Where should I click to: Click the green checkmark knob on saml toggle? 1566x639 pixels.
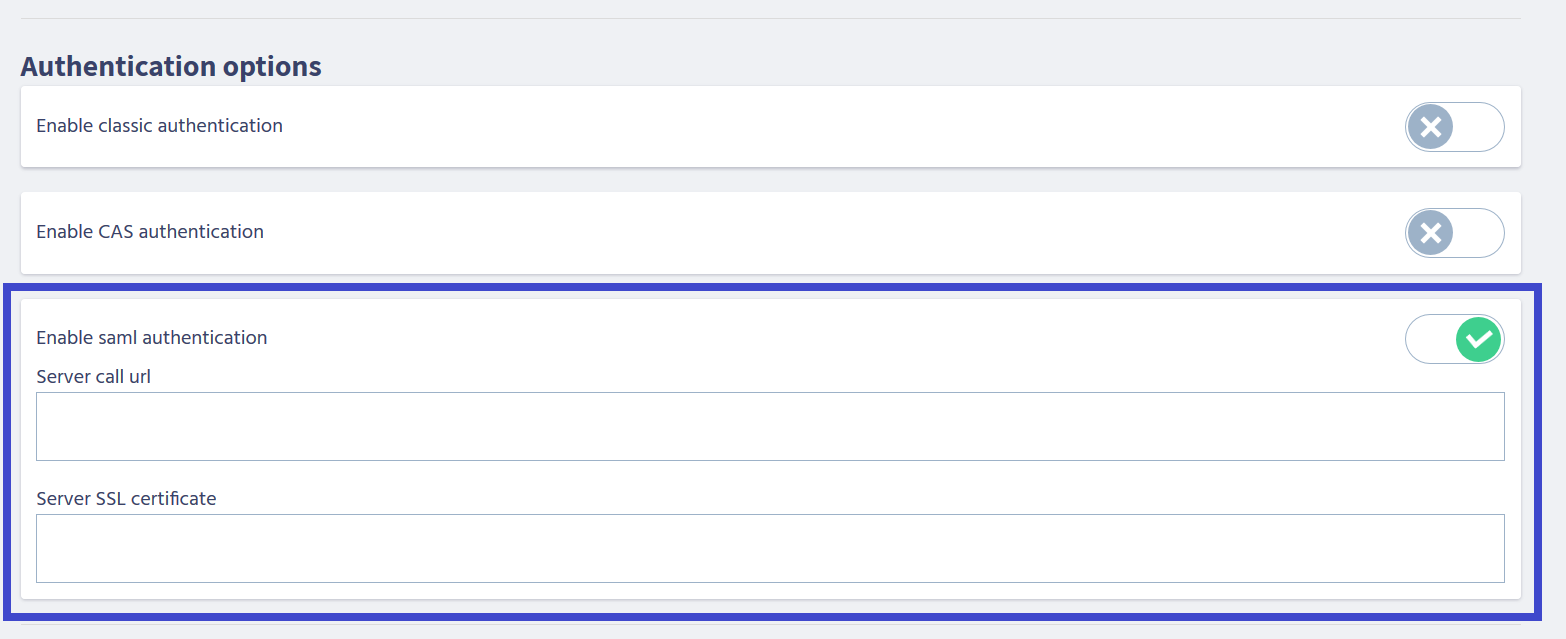pyautogui.click(x=1478, y=340)
